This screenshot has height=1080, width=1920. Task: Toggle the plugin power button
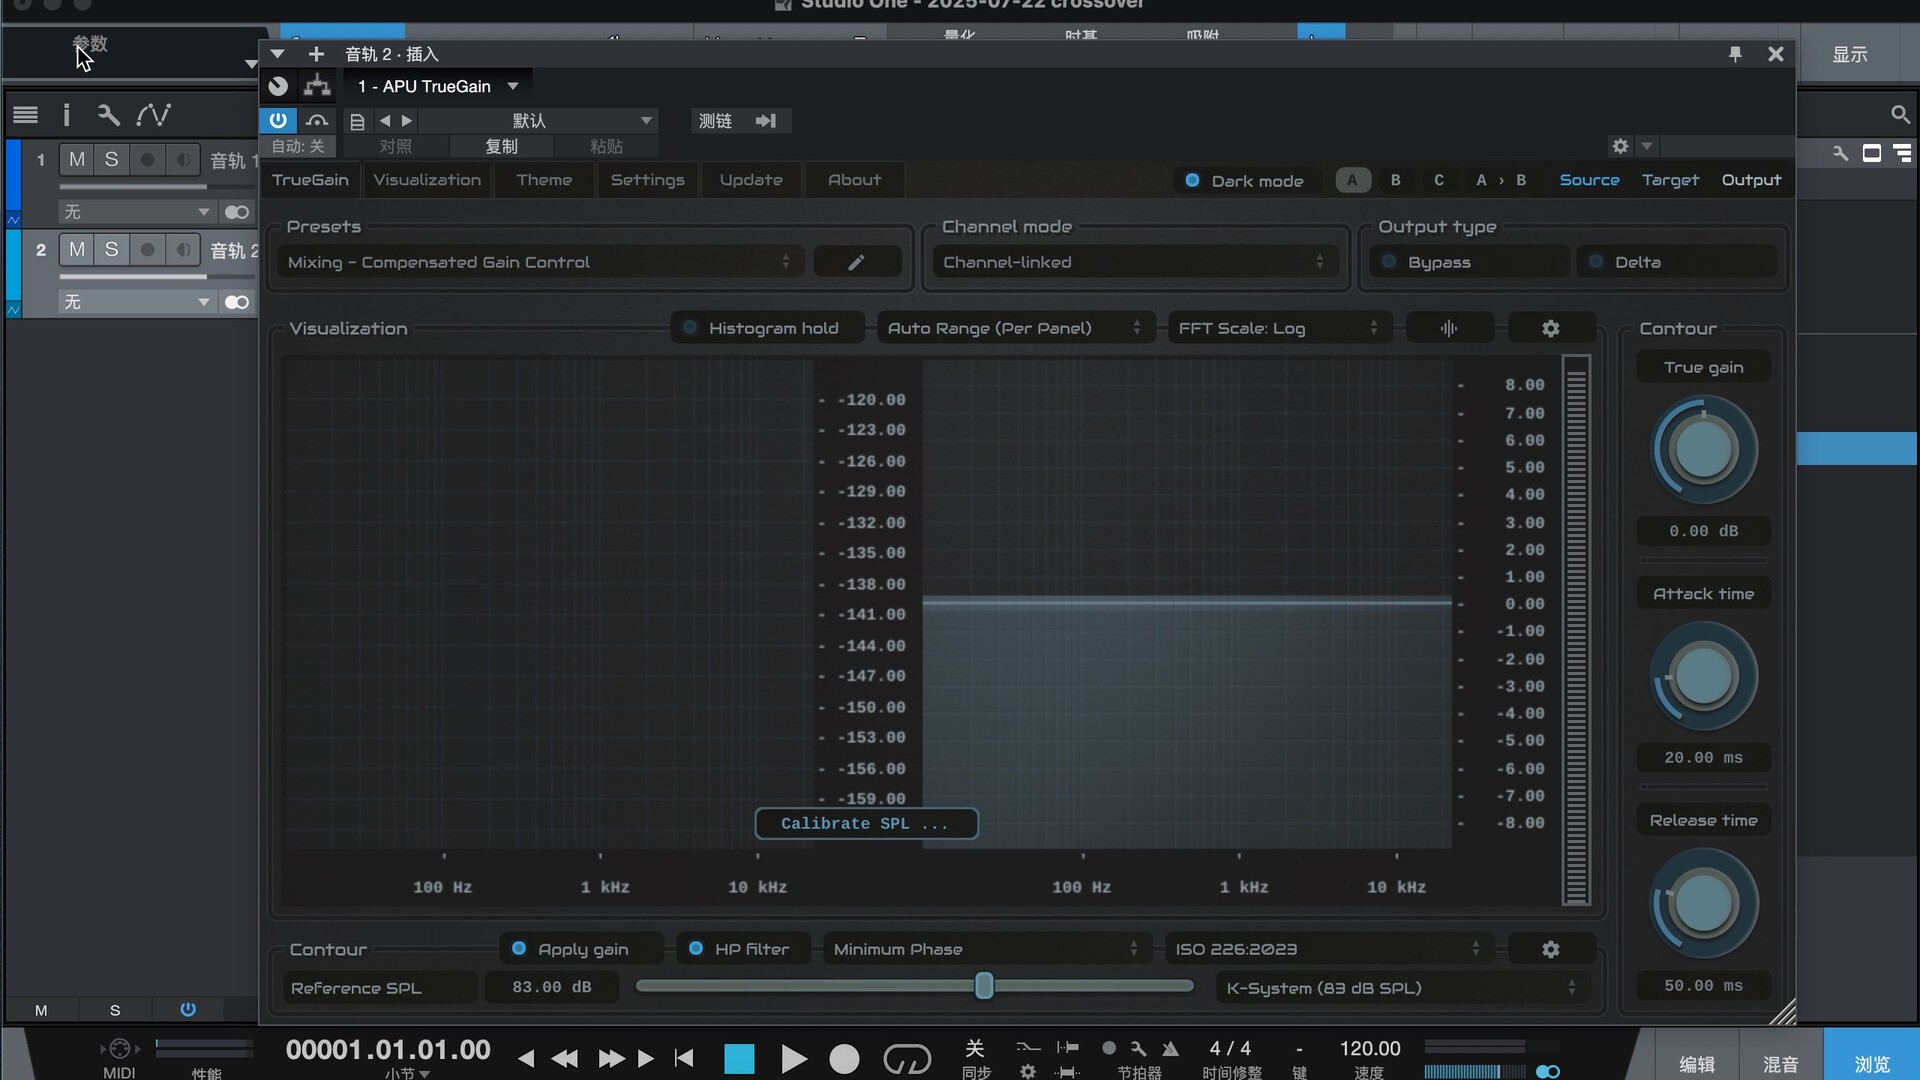pos(278,120)
